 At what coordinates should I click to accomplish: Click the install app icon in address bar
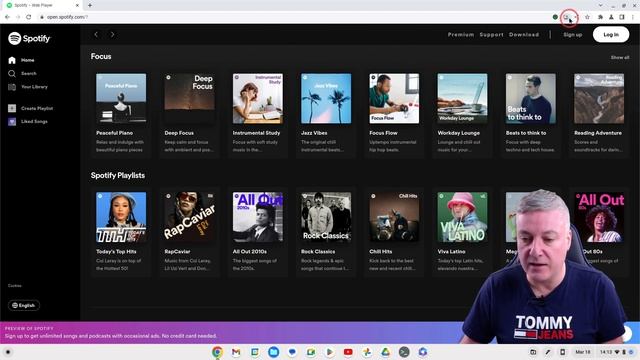click(566, 17)
